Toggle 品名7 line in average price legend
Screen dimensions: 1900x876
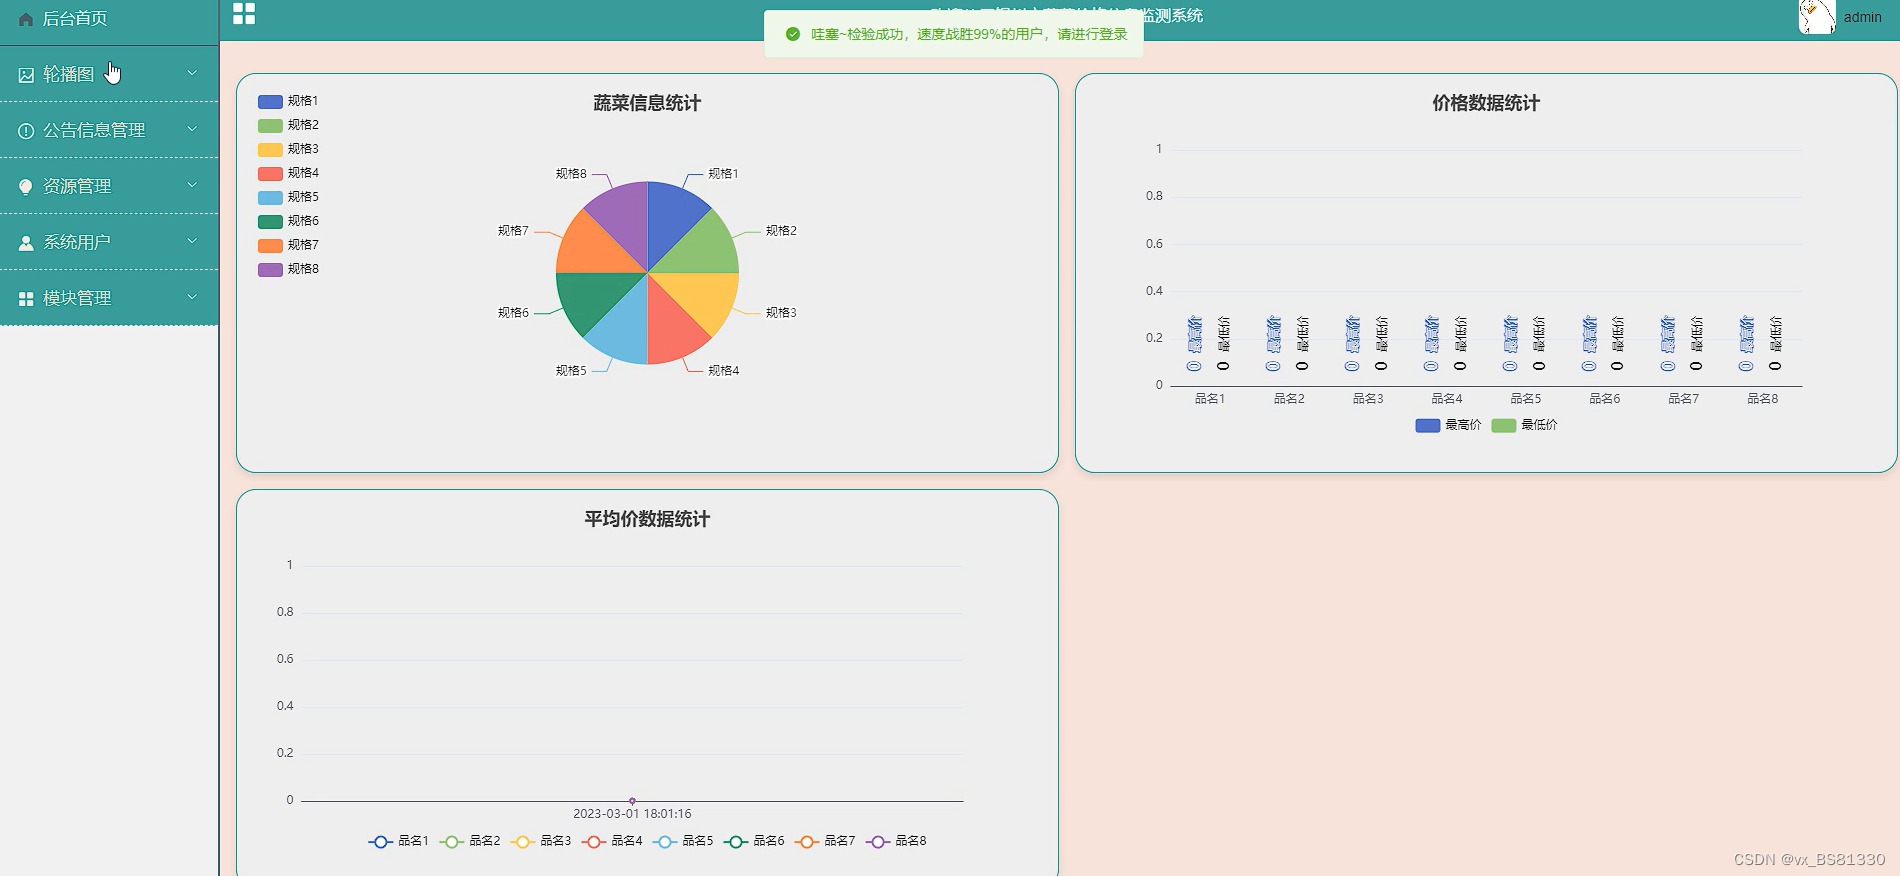[x=824, y=841]
